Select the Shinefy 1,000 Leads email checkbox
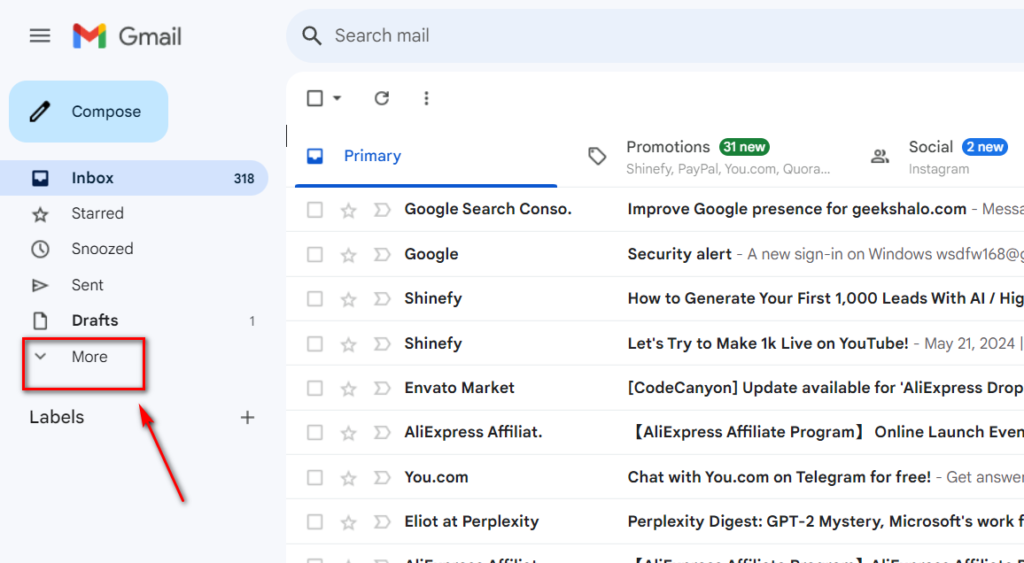 click(315, 299)
